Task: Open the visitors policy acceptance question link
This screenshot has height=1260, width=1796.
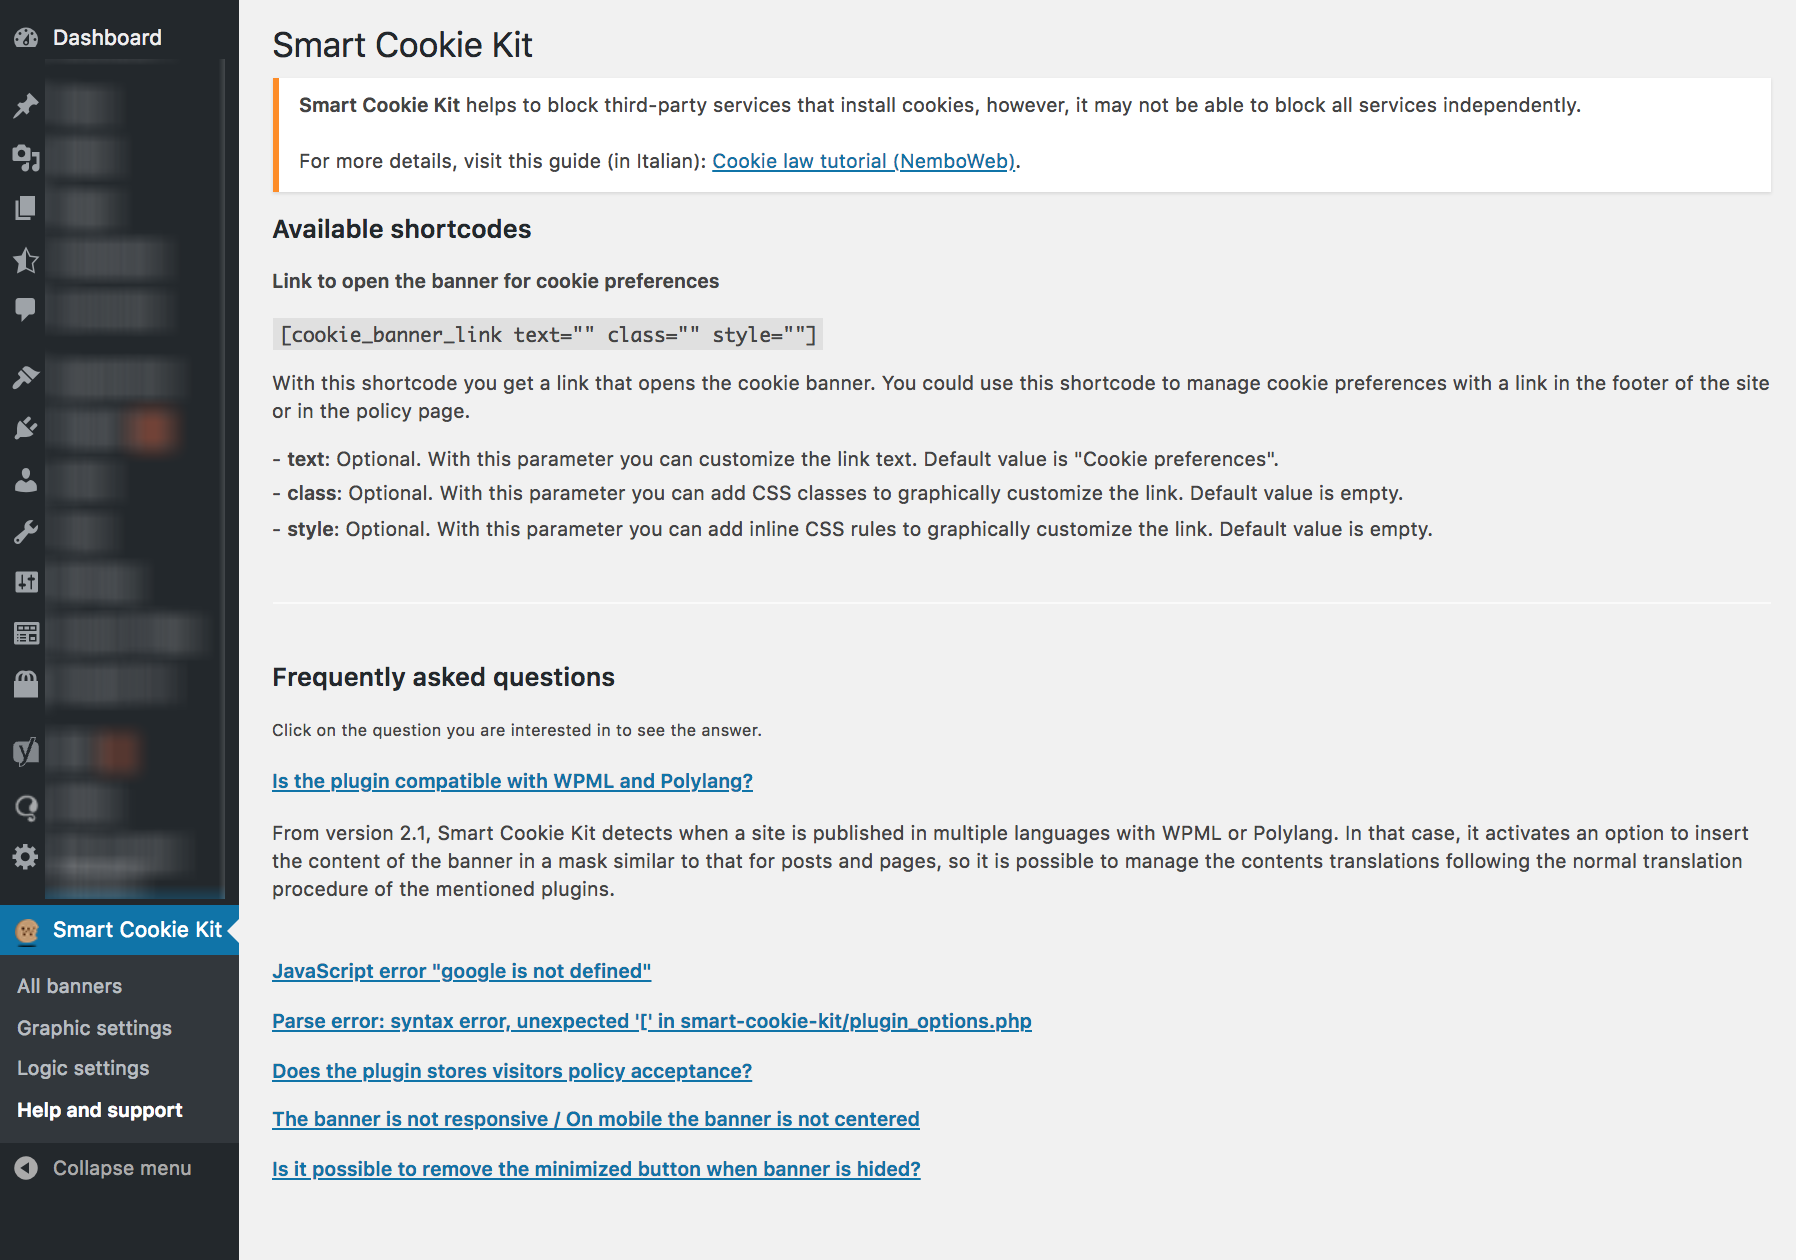Action: click(x=512, y=1071)
